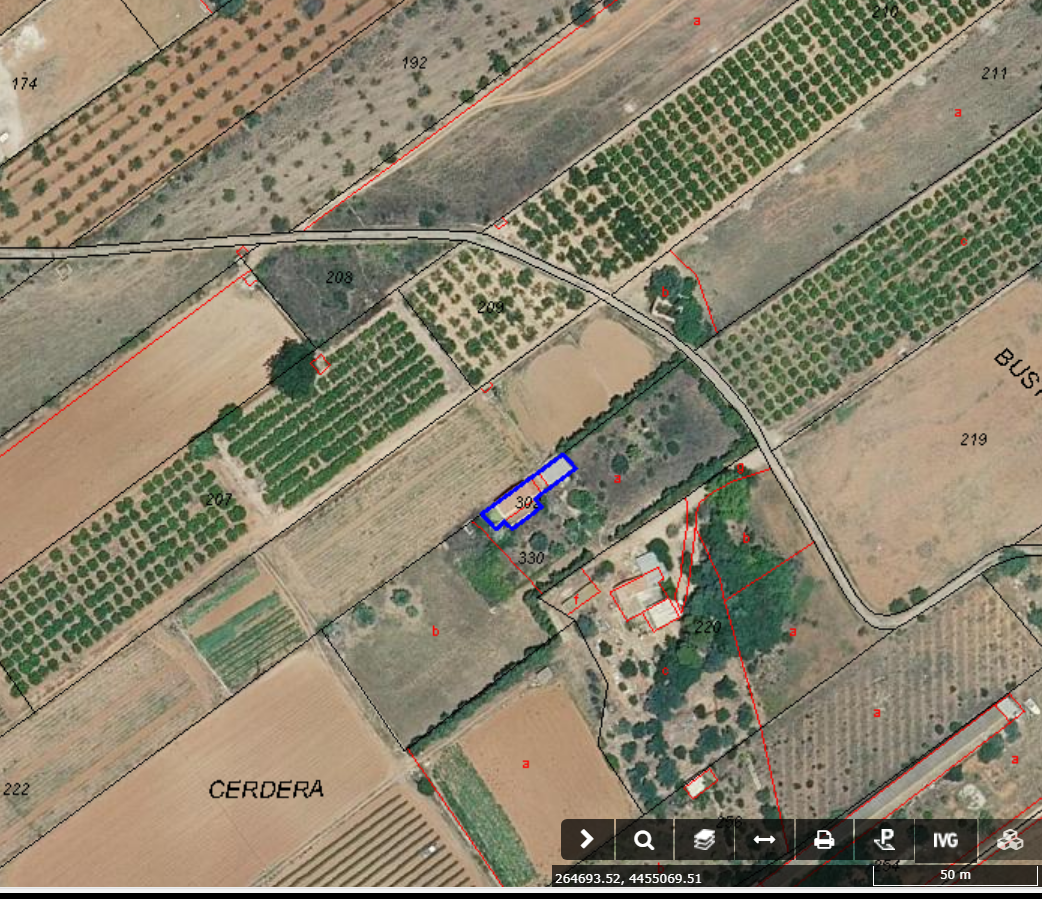Image resolution: width=1042 pixels, height=899 pixels.
Task: Click parcel 211 label in top right
Action: [x=994, y=73]
